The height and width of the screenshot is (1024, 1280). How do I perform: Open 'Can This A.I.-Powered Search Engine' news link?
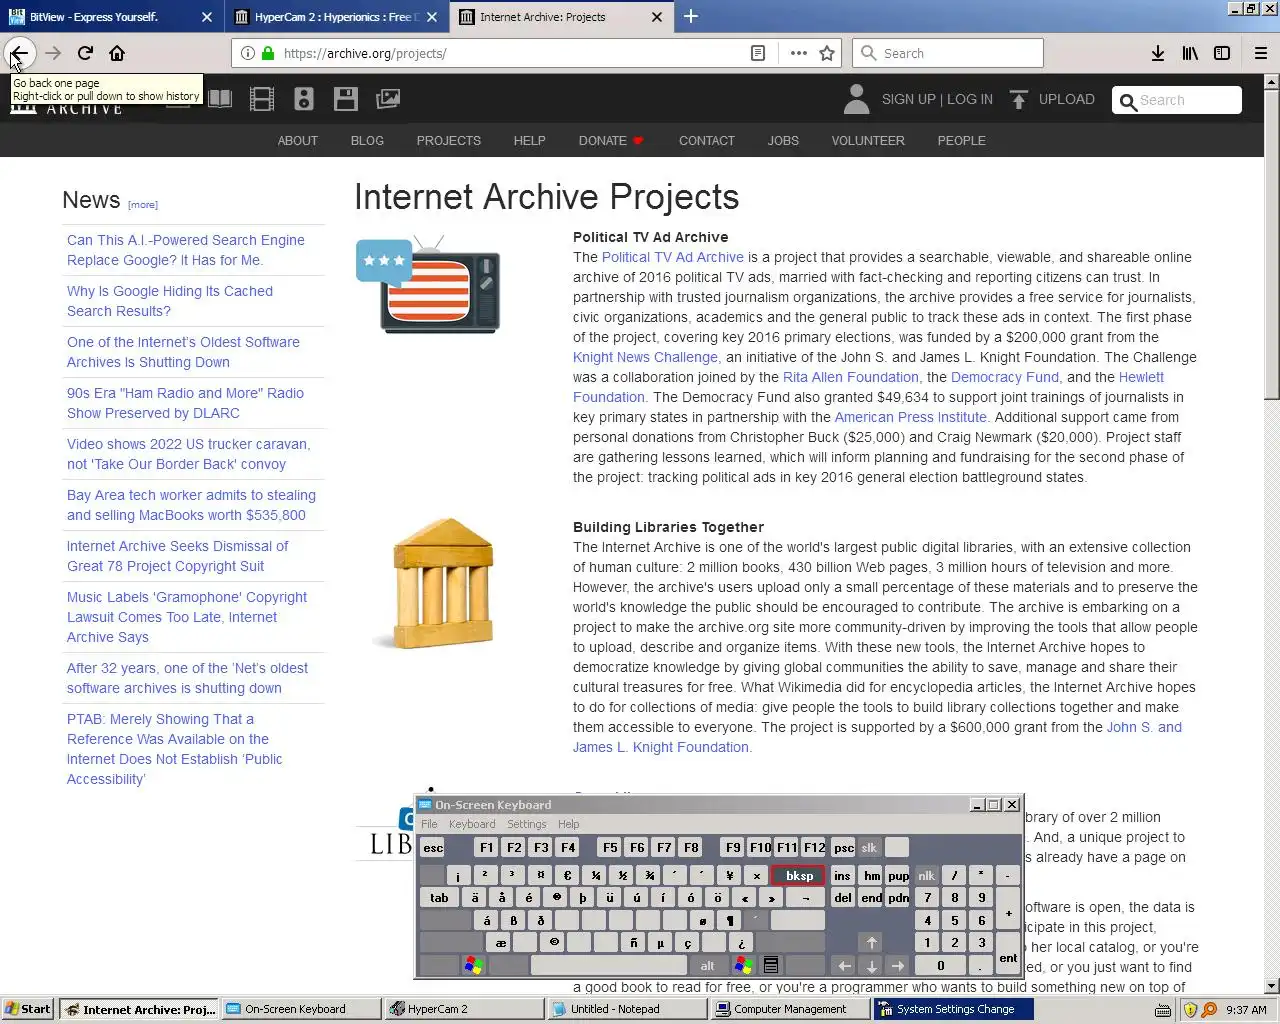[186, 250]
